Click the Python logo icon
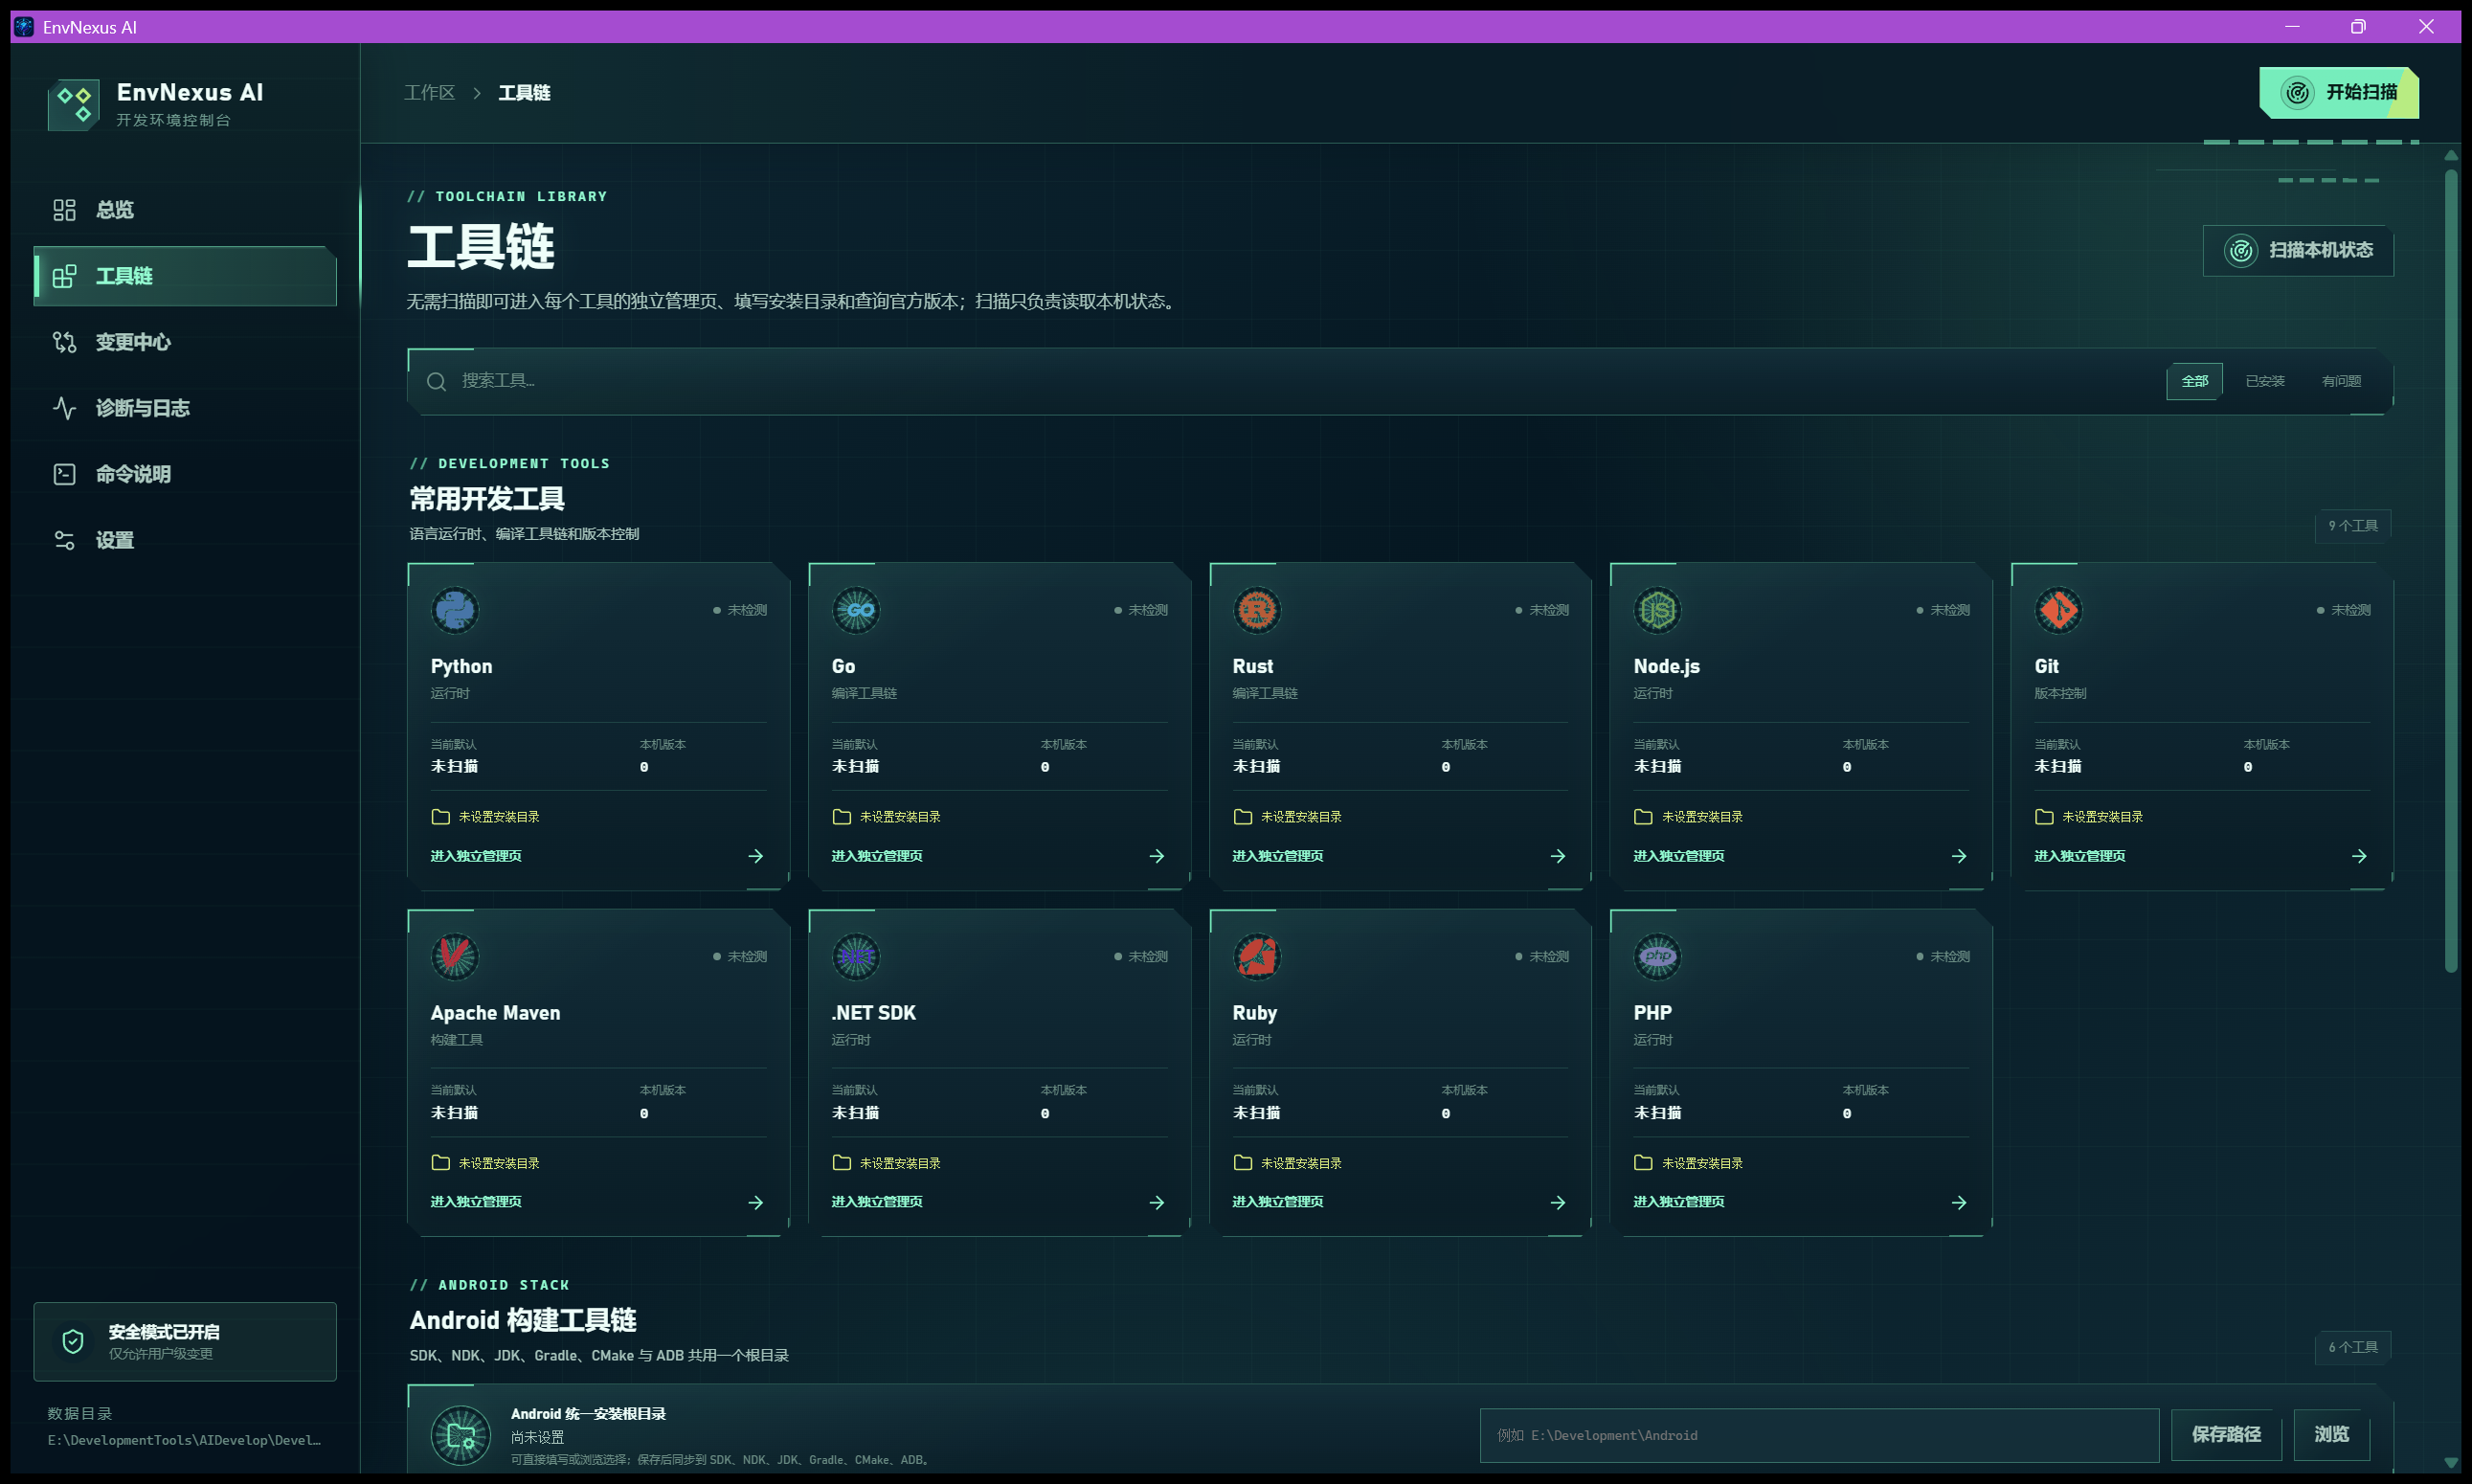Image resolution: width=2472 pixels, height=1484 pixels. 455,610
